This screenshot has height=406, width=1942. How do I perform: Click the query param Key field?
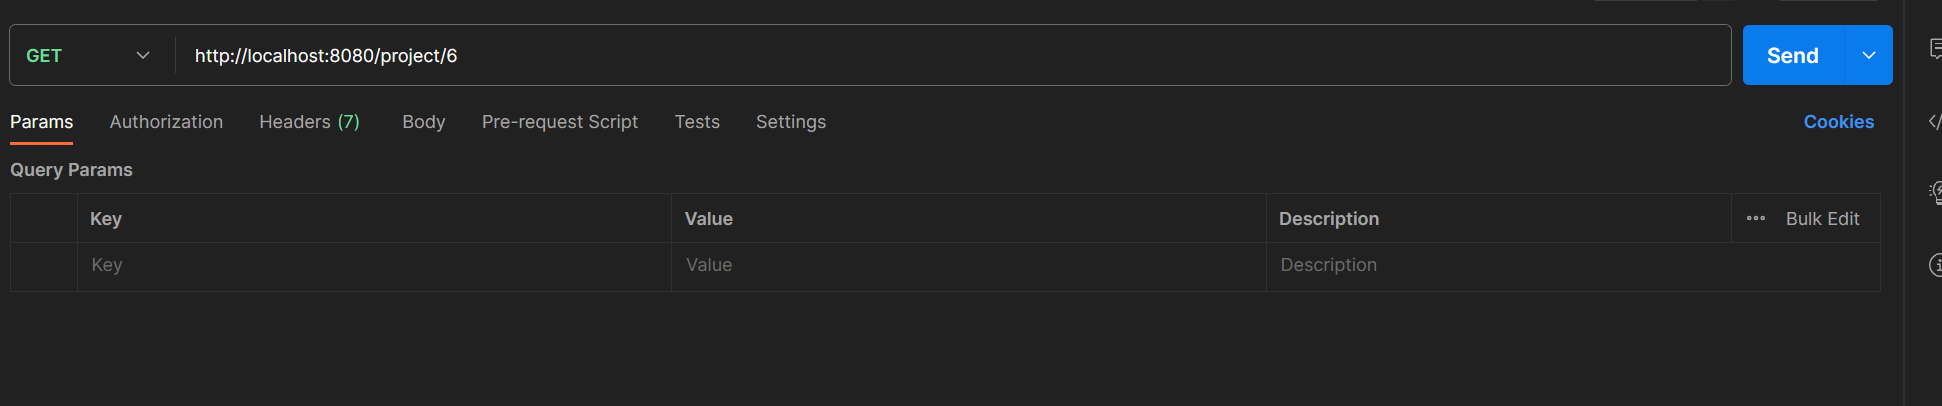[370, 265]
